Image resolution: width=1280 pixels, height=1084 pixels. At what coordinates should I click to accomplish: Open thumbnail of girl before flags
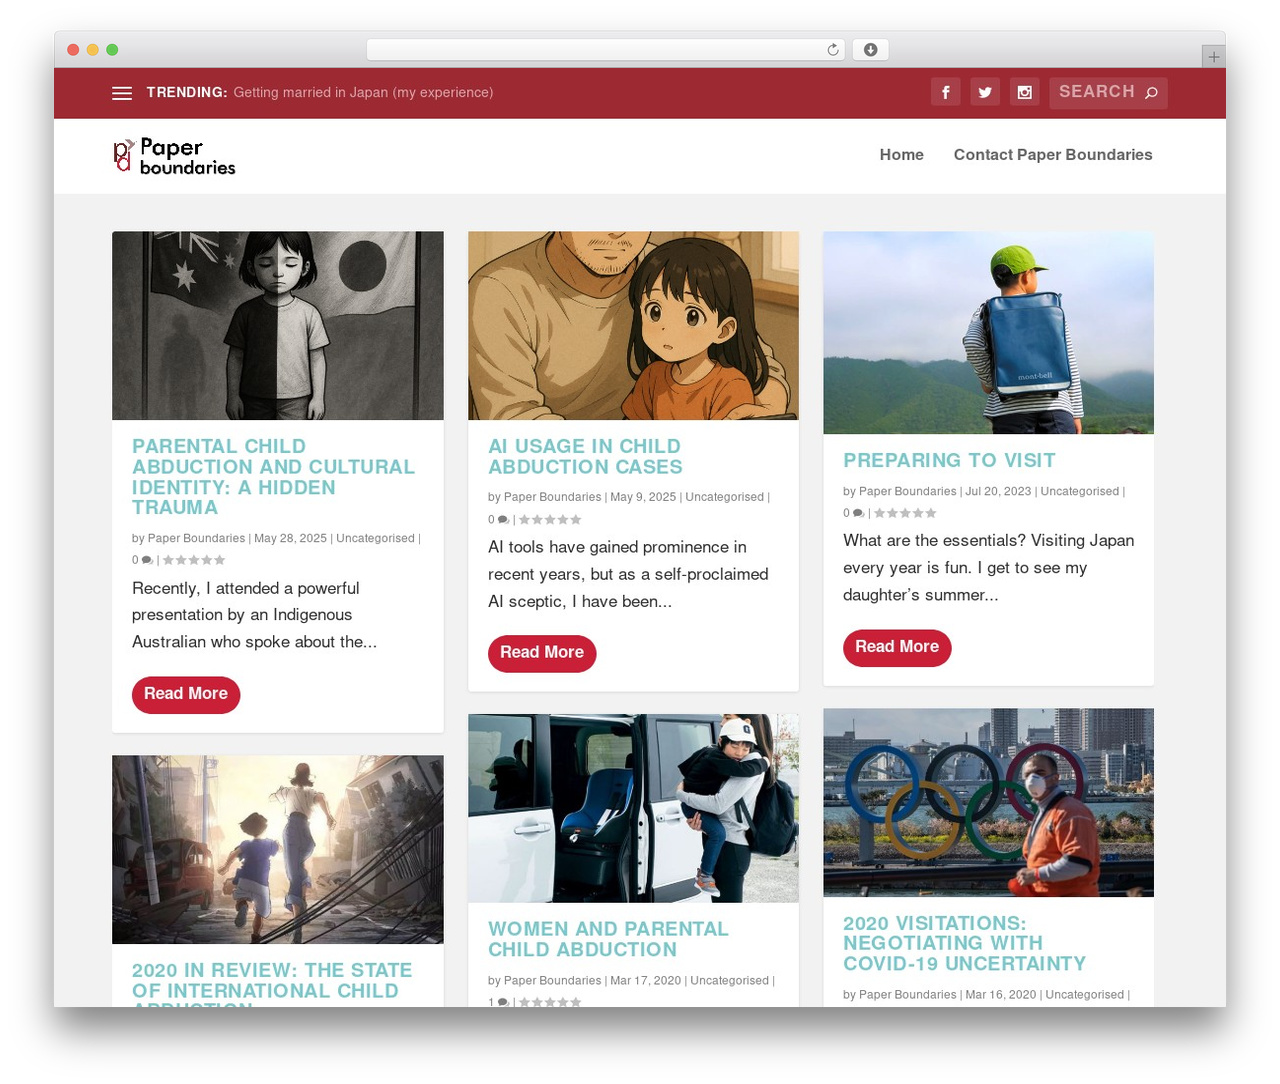click(x=278, y=326)
